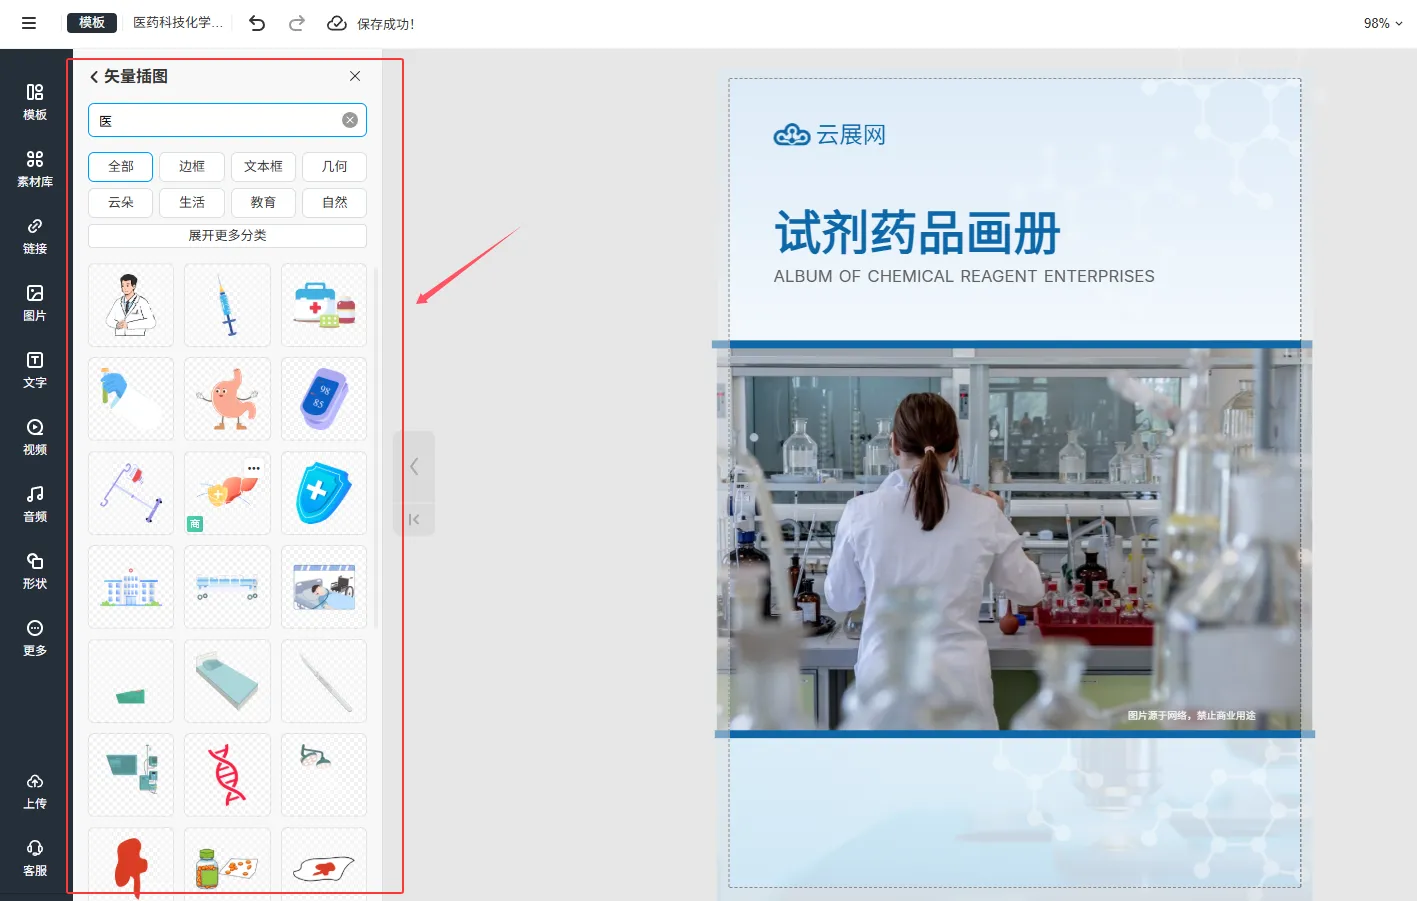Click the undo arrow icon
The width and height of the screenshot is (1417, 901).
click(x=257, y=23)
